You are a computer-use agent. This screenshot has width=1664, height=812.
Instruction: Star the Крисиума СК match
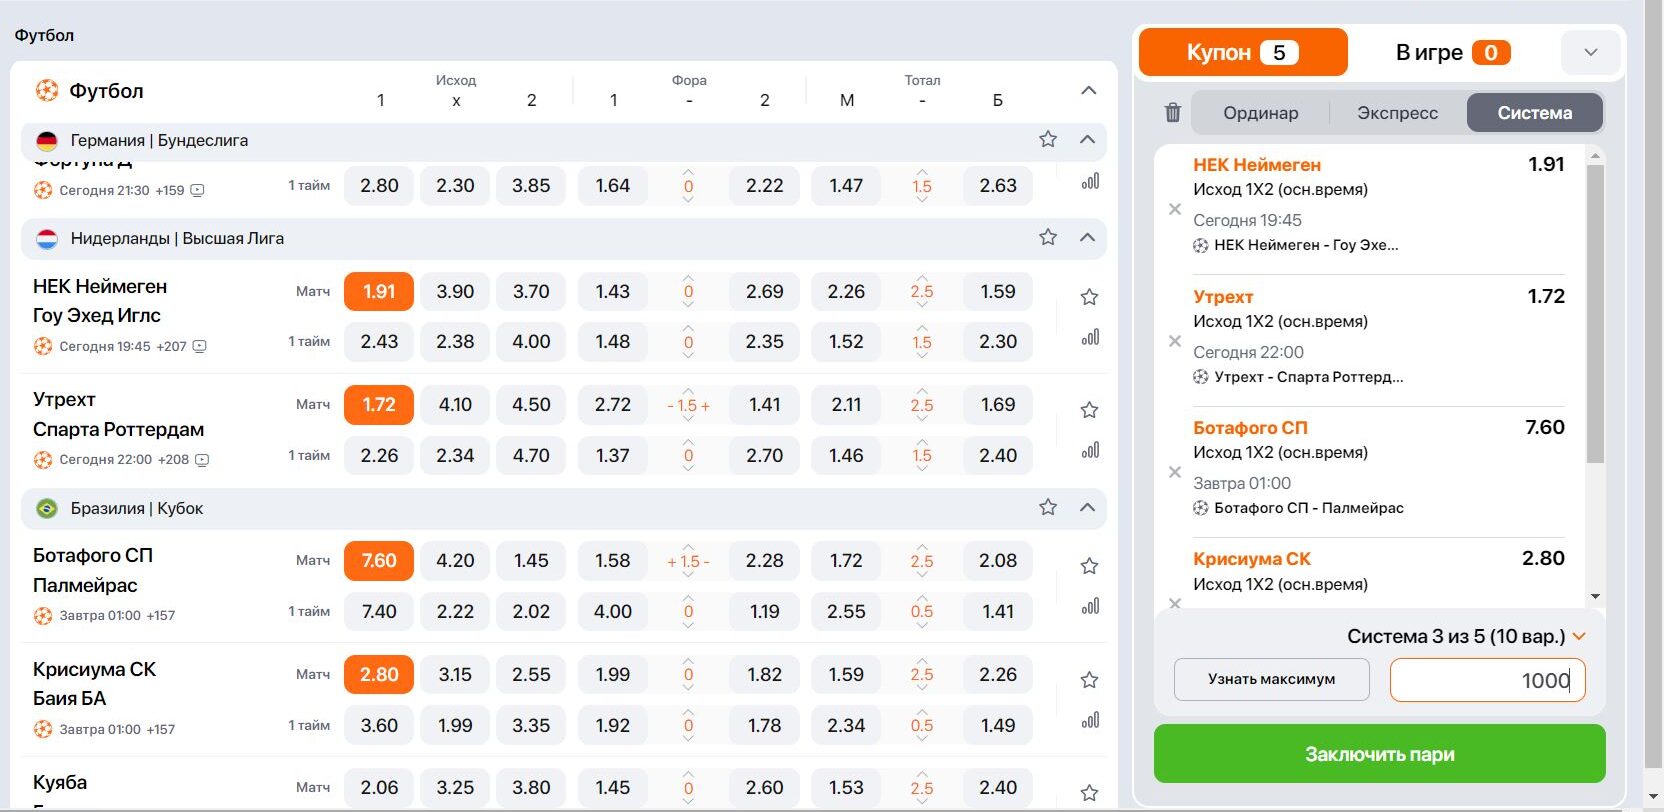coord(1090,680)
